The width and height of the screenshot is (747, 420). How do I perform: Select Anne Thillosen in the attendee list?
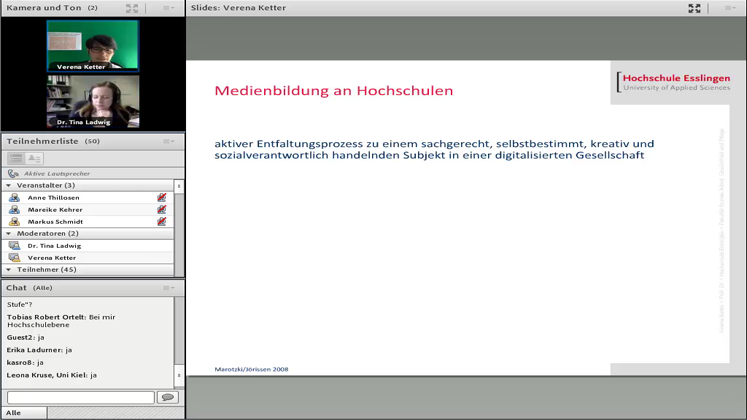(x=55, y=198)
